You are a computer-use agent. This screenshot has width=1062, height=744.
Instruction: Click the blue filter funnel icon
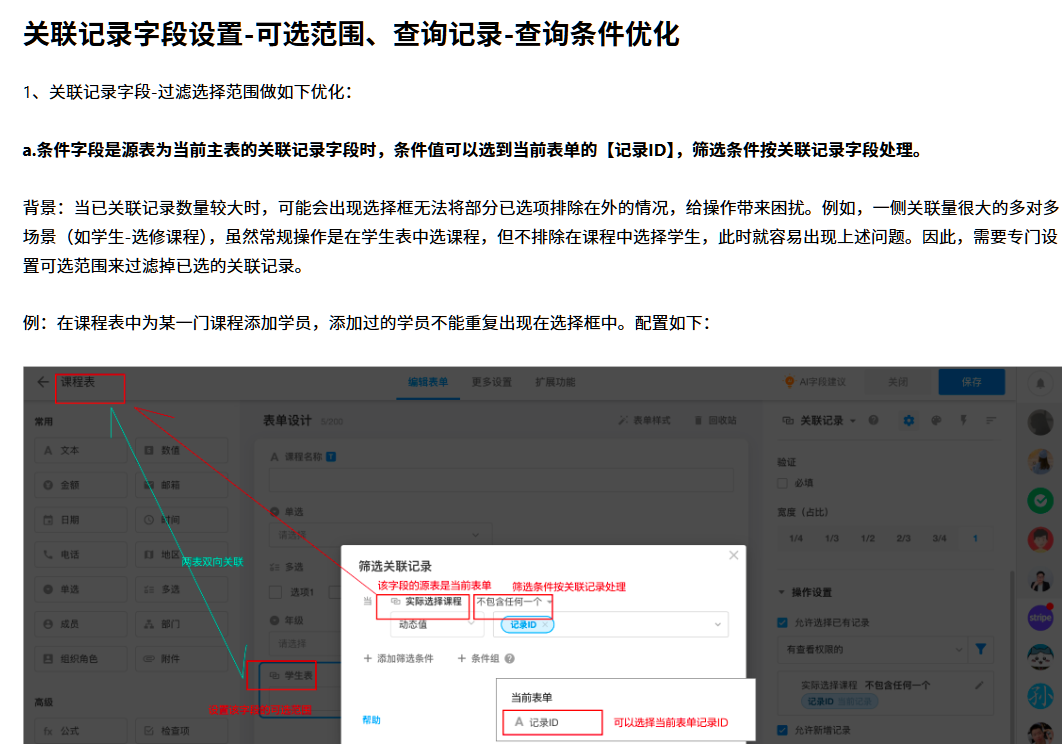tap(981, 649)
